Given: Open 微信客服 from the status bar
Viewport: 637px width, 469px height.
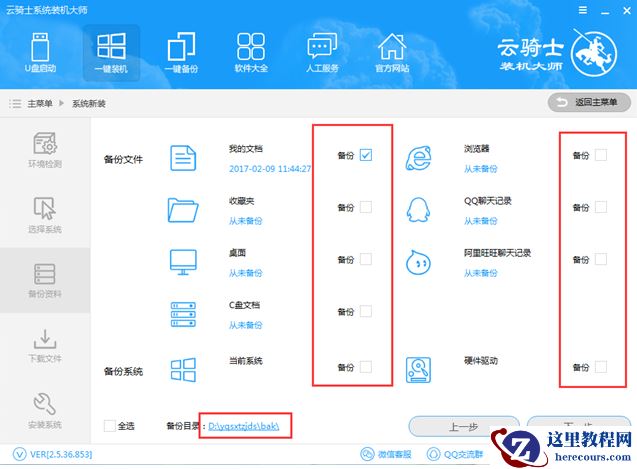Looking at the screenshot, I should (x=386, y=454).
